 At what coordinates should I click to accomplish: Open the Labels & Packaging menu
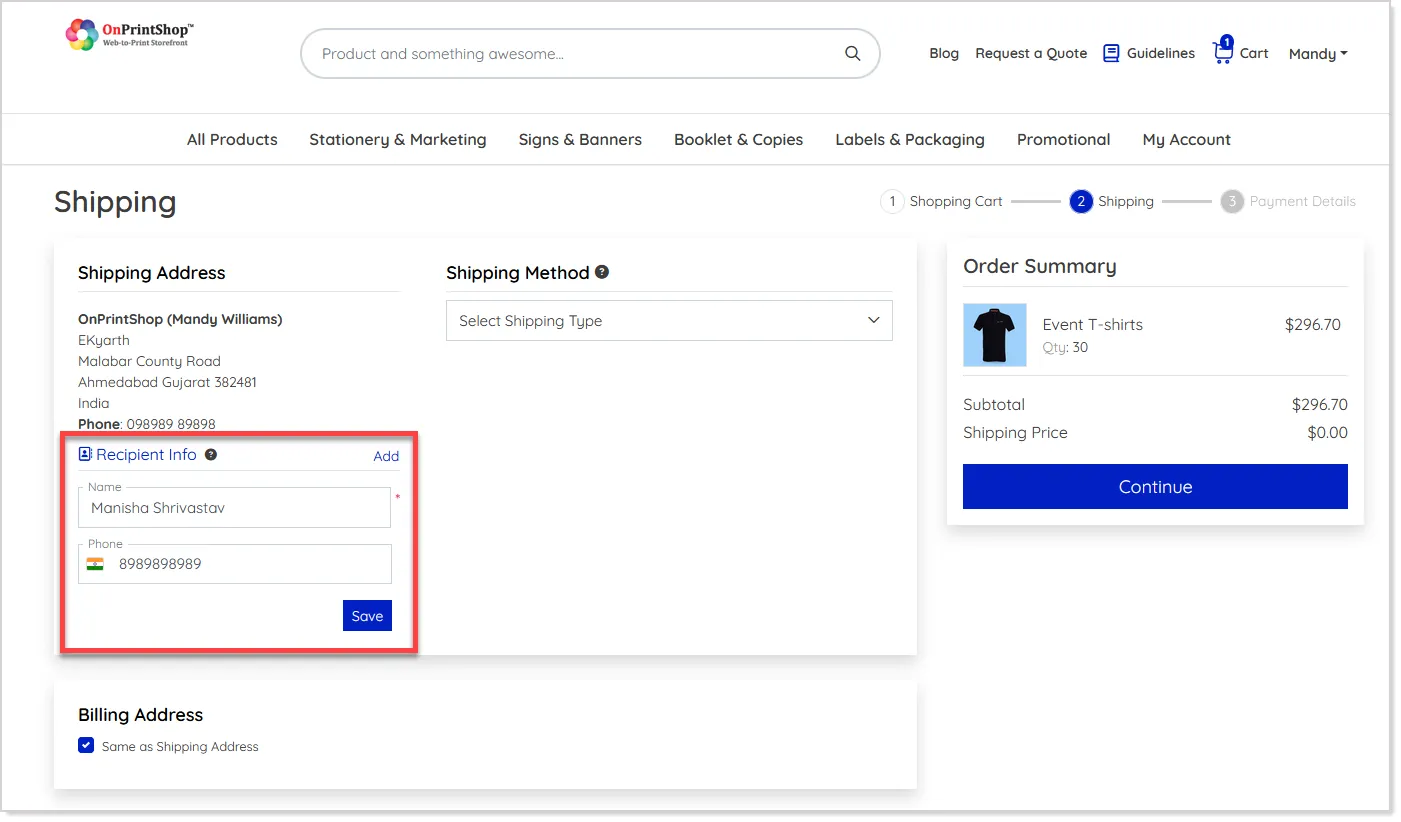(910, 140)
